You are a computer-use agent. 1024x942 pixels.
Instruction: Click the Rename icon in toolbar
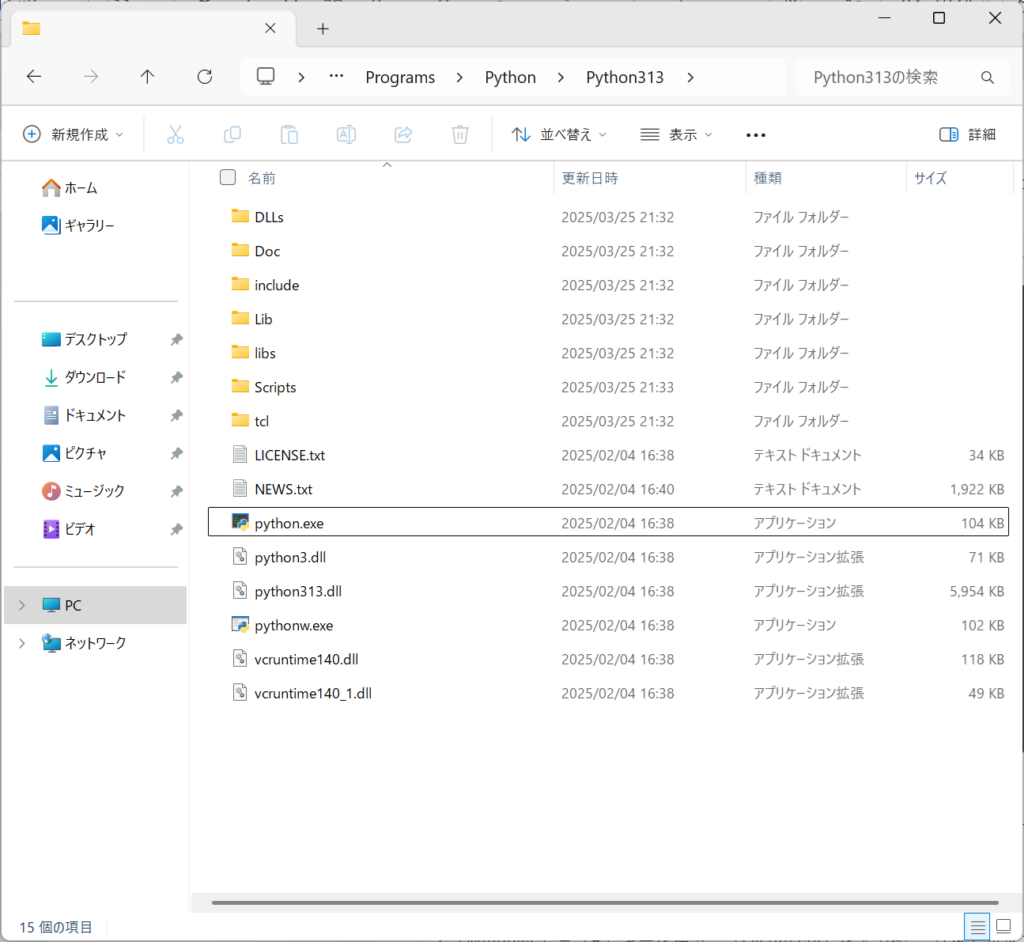(346, 135)
